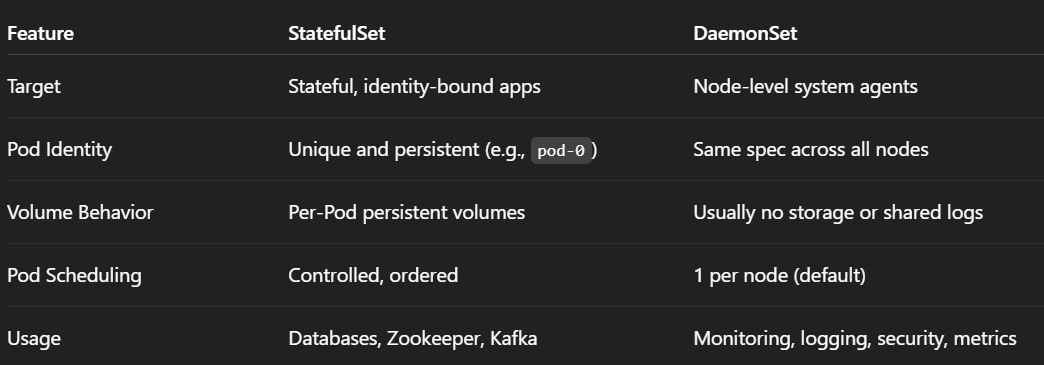Viewport: 1044px width, 365px height.
Task: Click the word Kafka in Usage row
Action: [513, 338]
